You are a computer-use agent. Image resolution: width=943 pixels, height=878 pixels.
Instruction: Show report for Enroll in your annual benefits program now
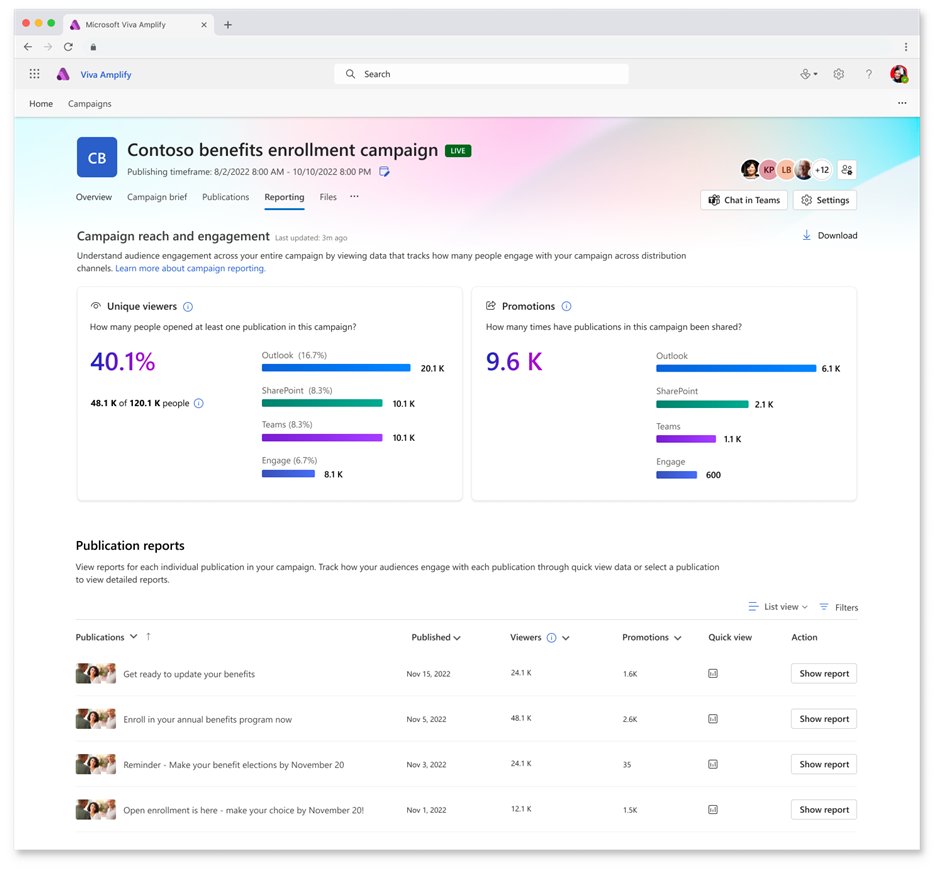click(823, 718)
